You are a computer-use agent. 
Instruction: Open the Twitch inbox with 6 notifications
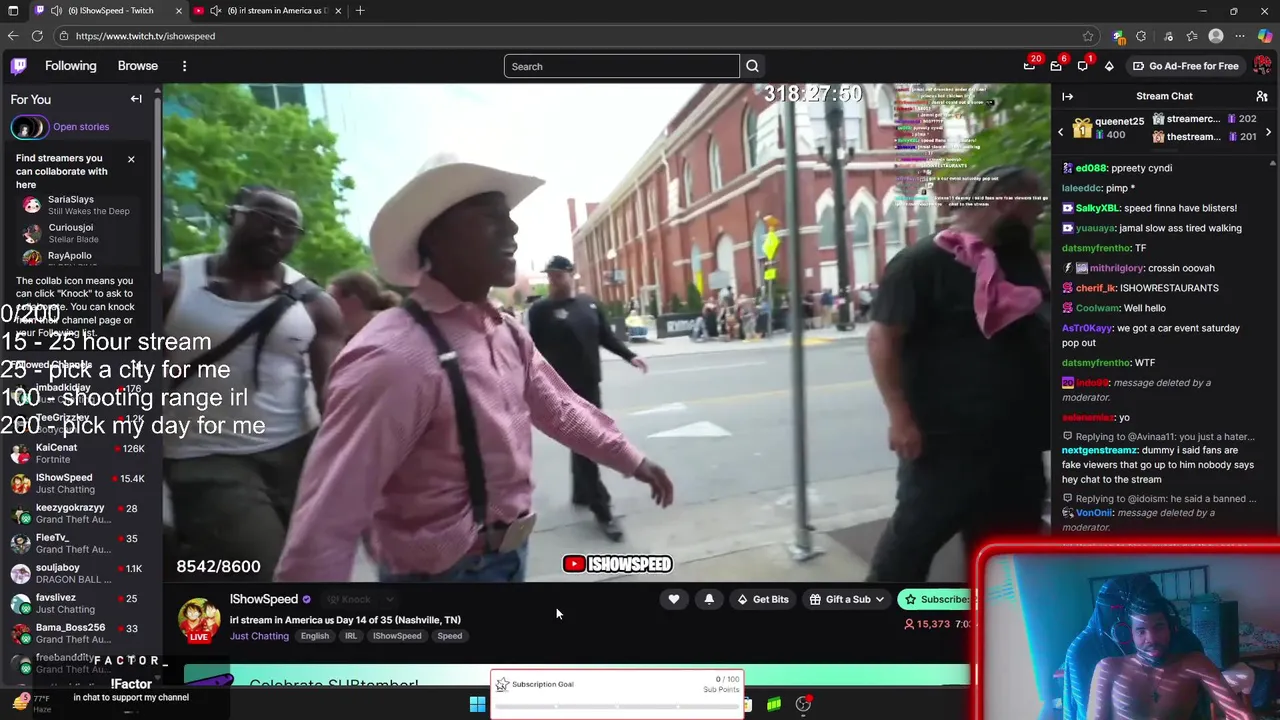click(1056, 66)
